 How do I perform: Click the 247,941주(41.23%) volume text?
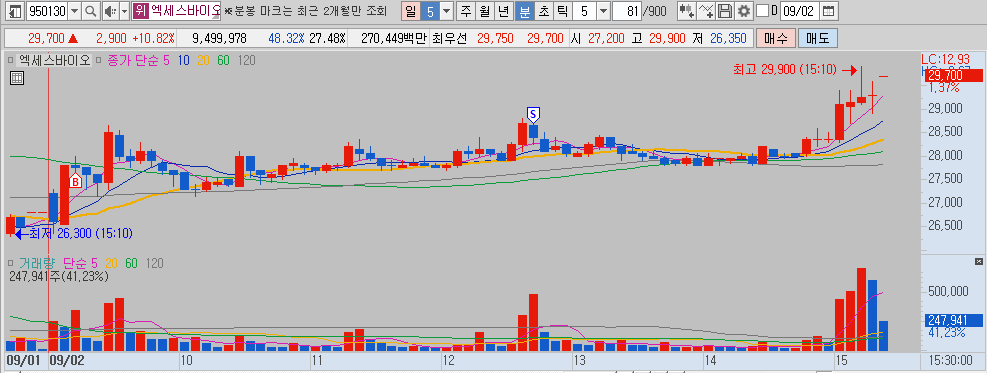tap(59, 276)
